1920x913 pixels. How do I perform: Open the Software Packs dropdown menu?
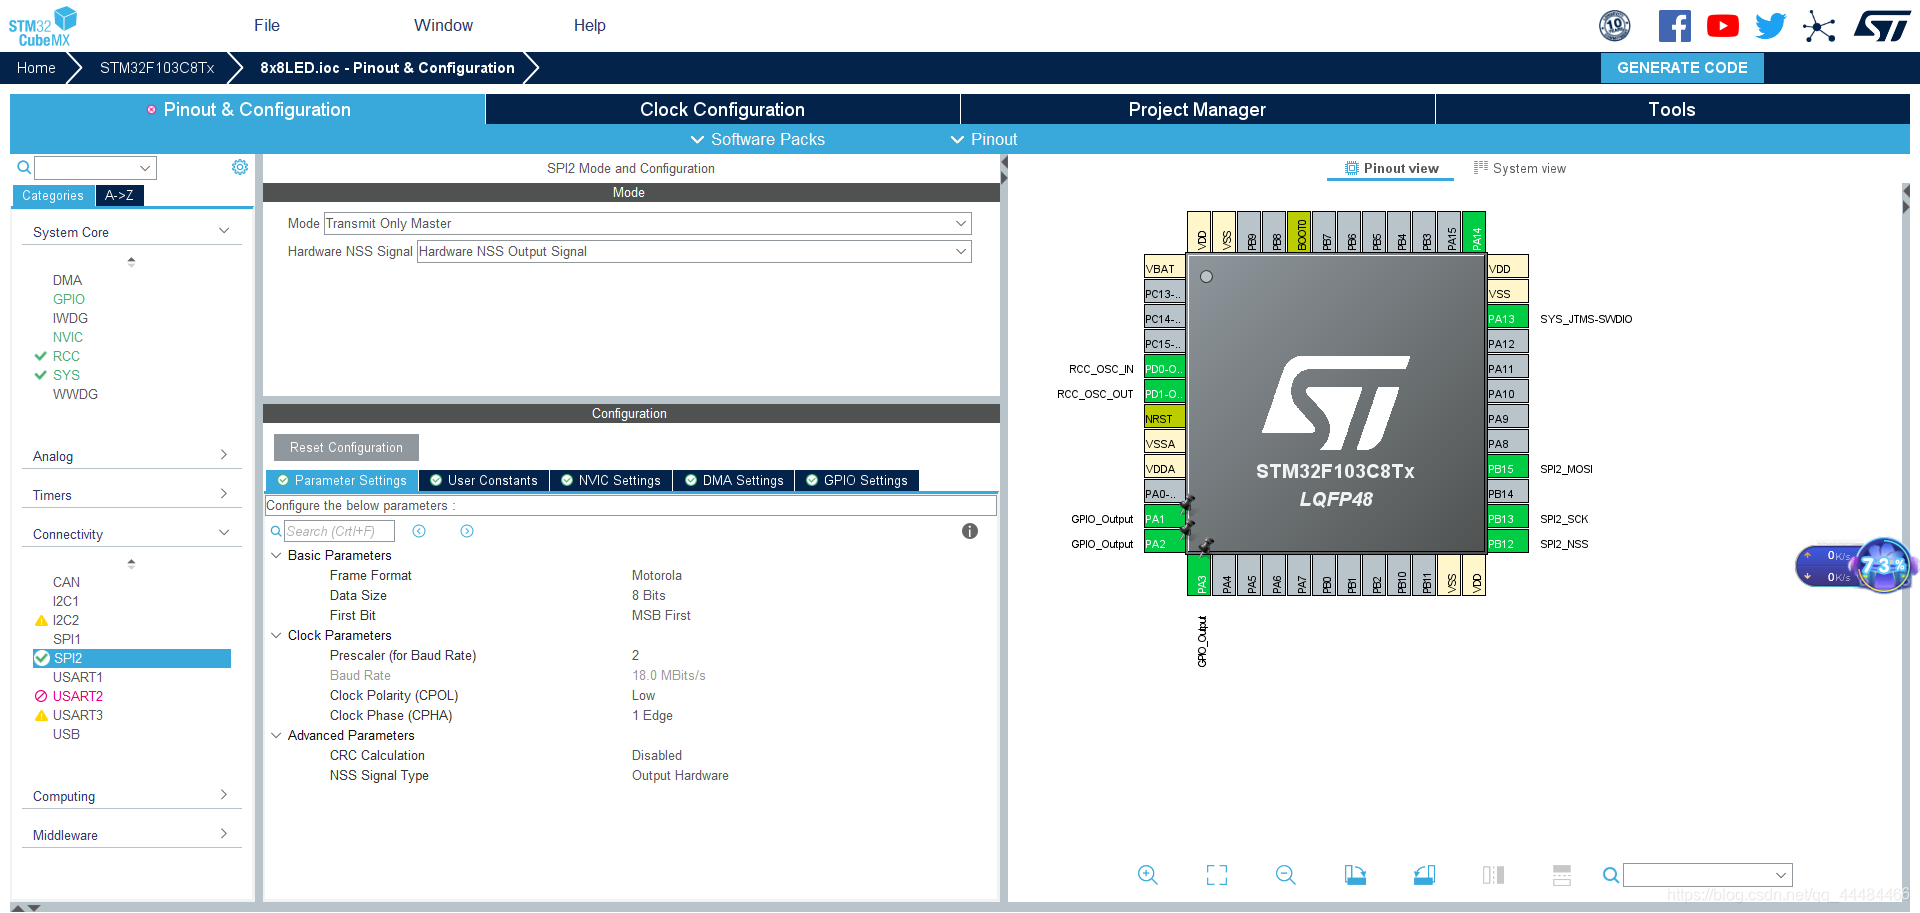(x=758, y=139)
